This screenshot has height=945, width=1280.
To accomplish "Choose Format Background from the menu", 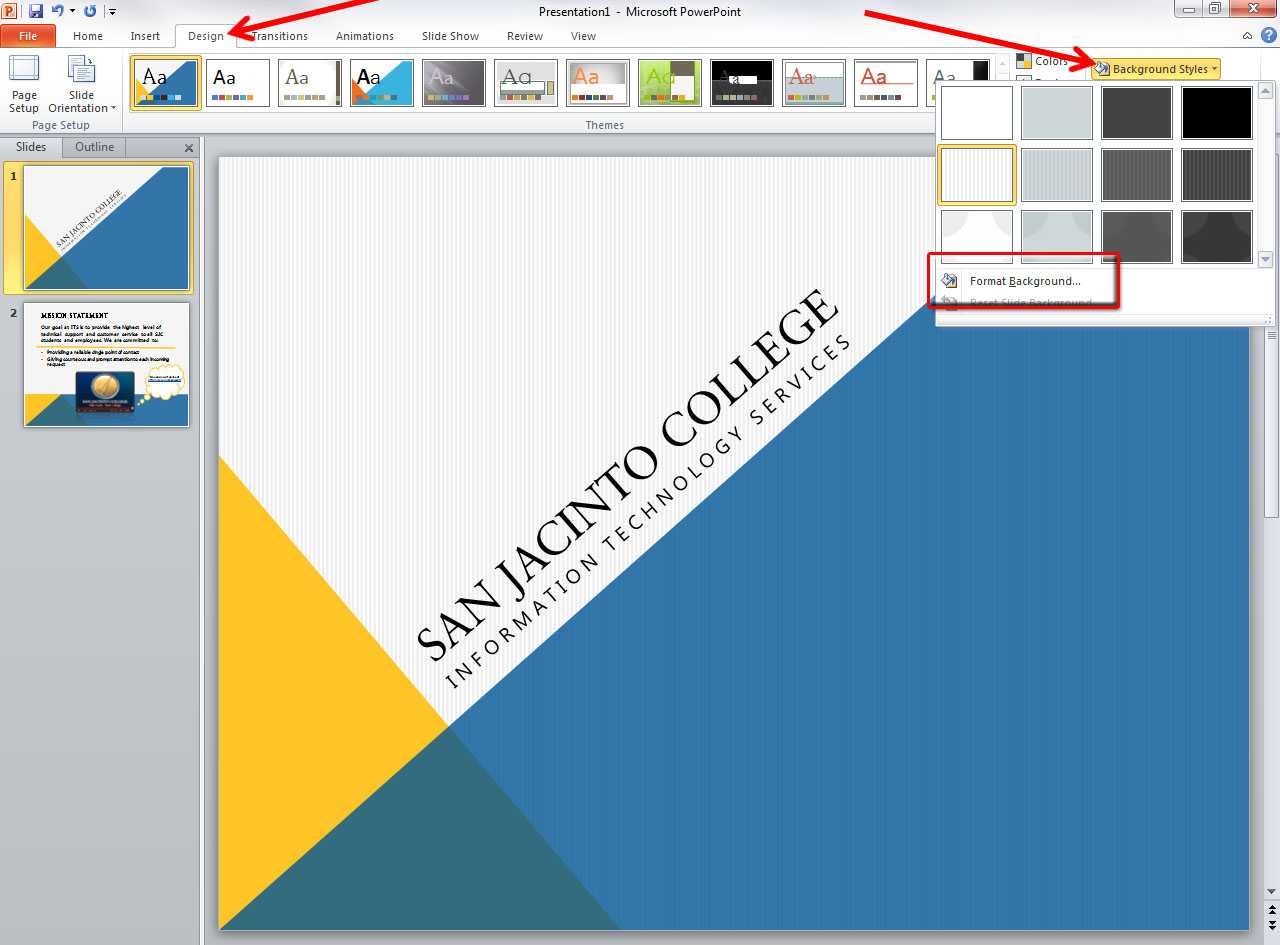I will pos(1023,281).
